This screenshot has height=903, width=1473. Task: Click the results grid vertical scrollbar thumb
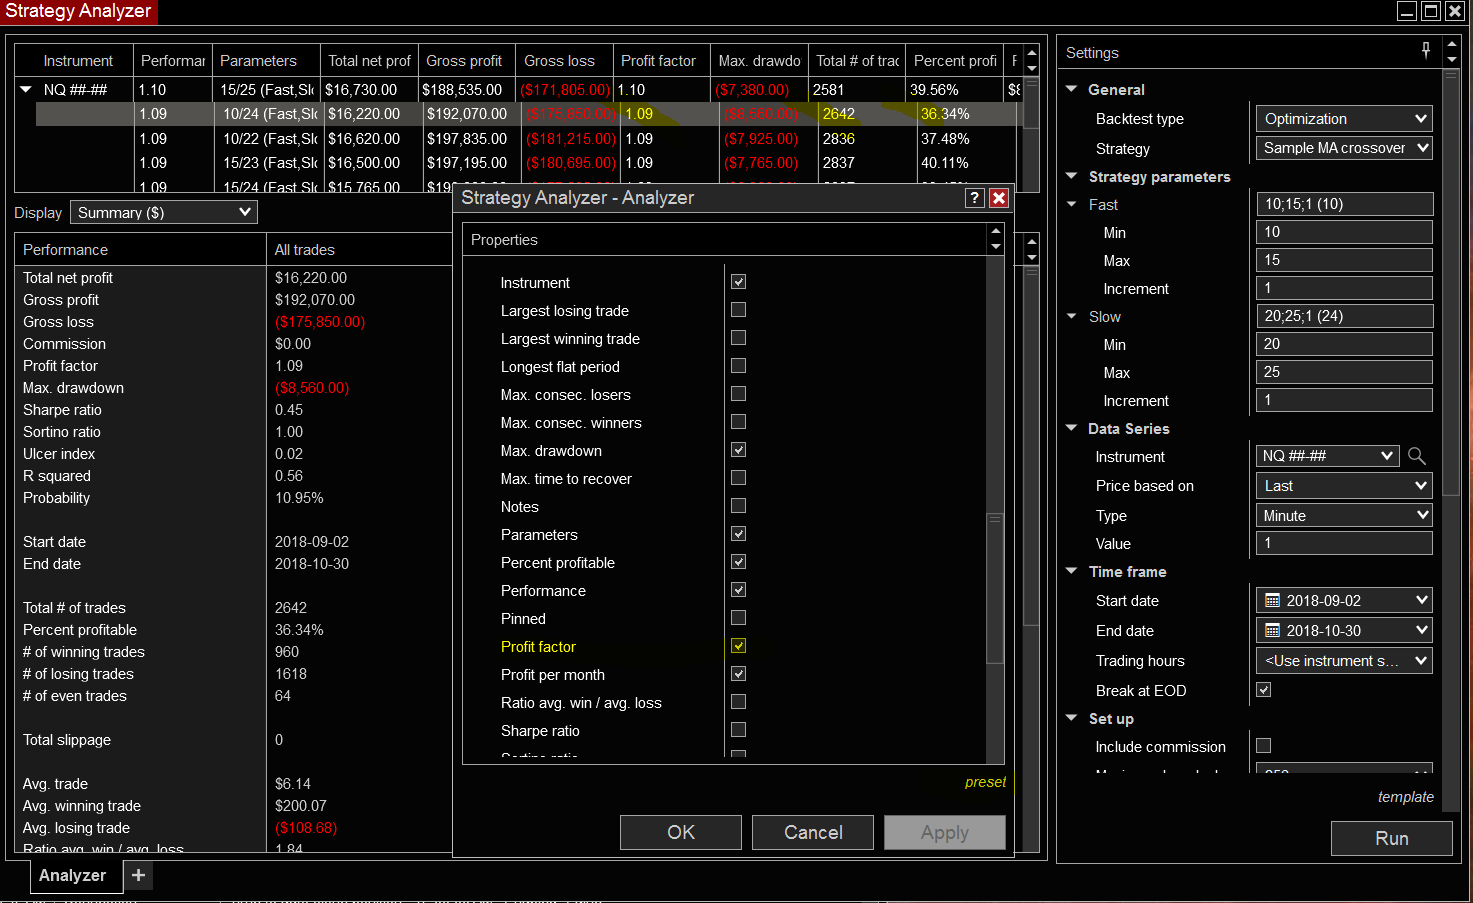[x=1032, y=101]
